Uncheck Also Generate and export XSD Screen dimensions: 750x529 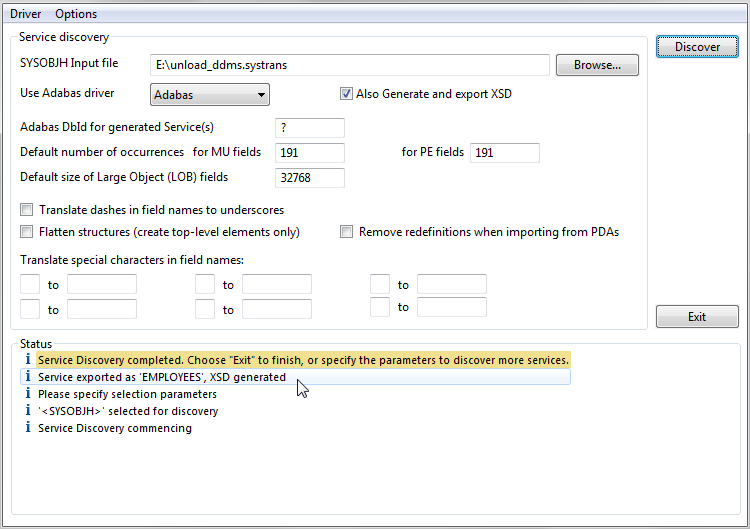[346, 94]
